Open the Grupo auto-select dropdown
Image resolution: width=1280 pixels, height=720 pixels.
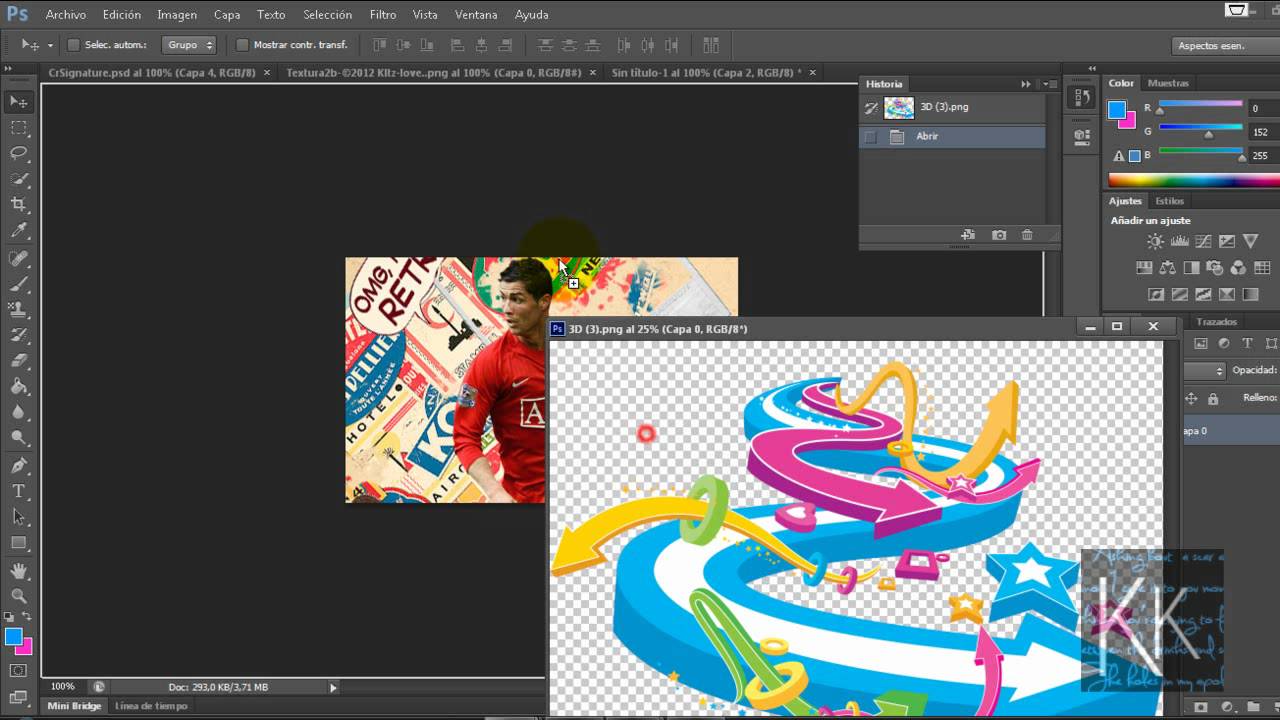point(189,45)
